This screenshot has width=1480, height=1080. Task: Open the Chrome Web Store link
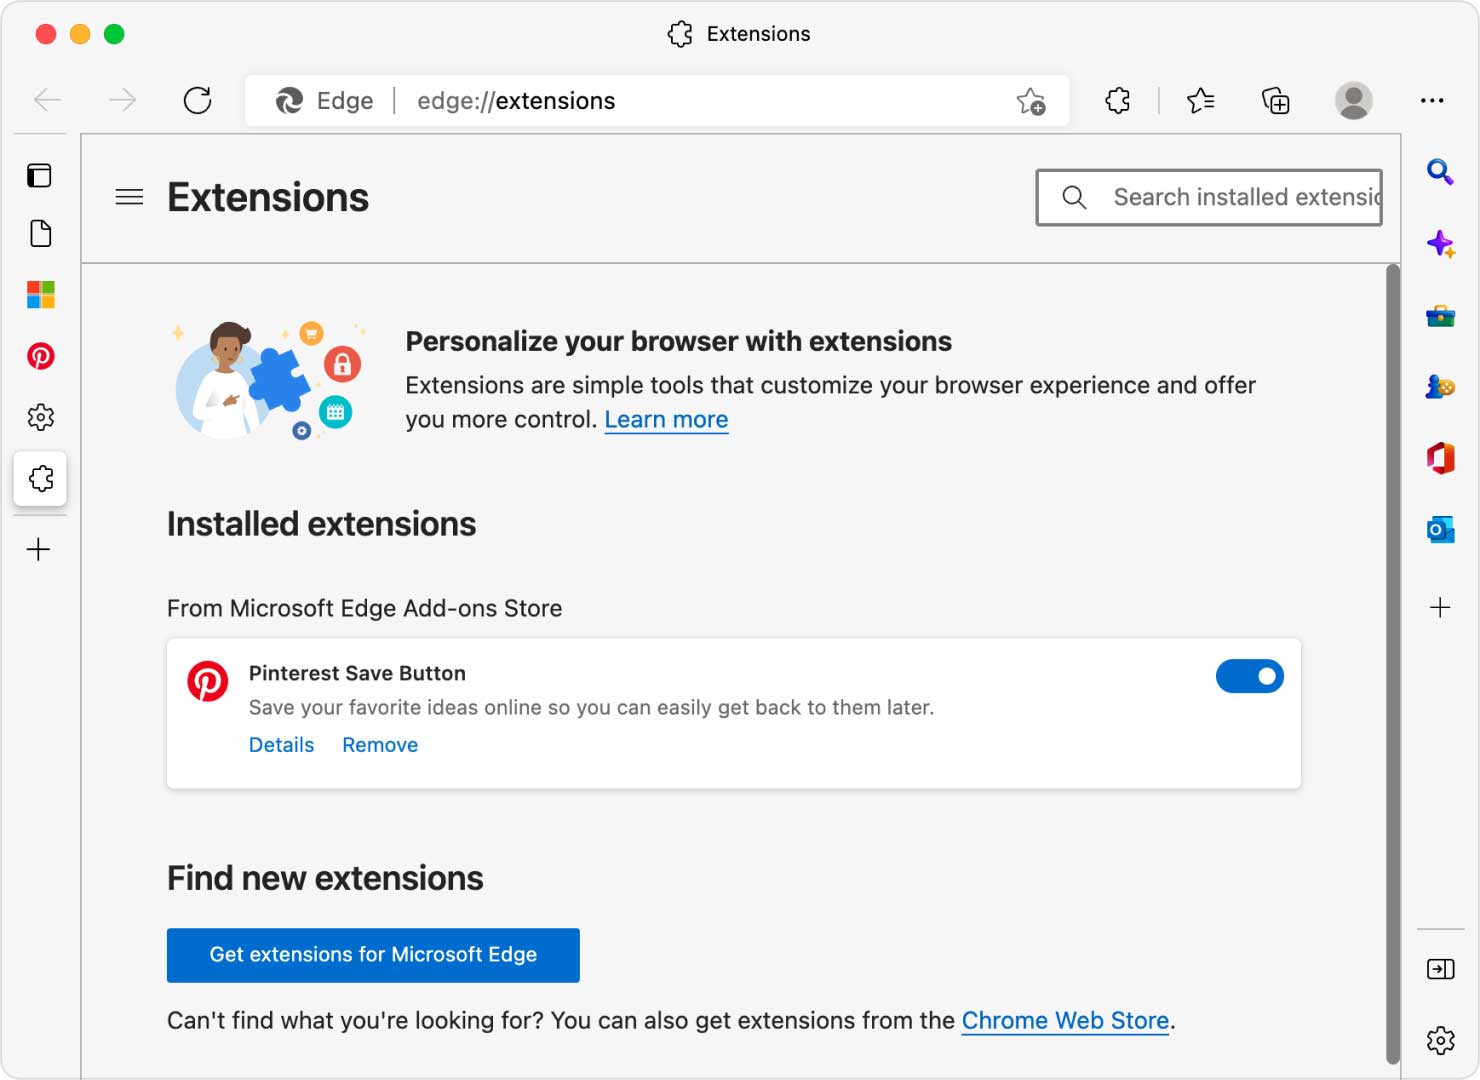tap(1065, 1021)
